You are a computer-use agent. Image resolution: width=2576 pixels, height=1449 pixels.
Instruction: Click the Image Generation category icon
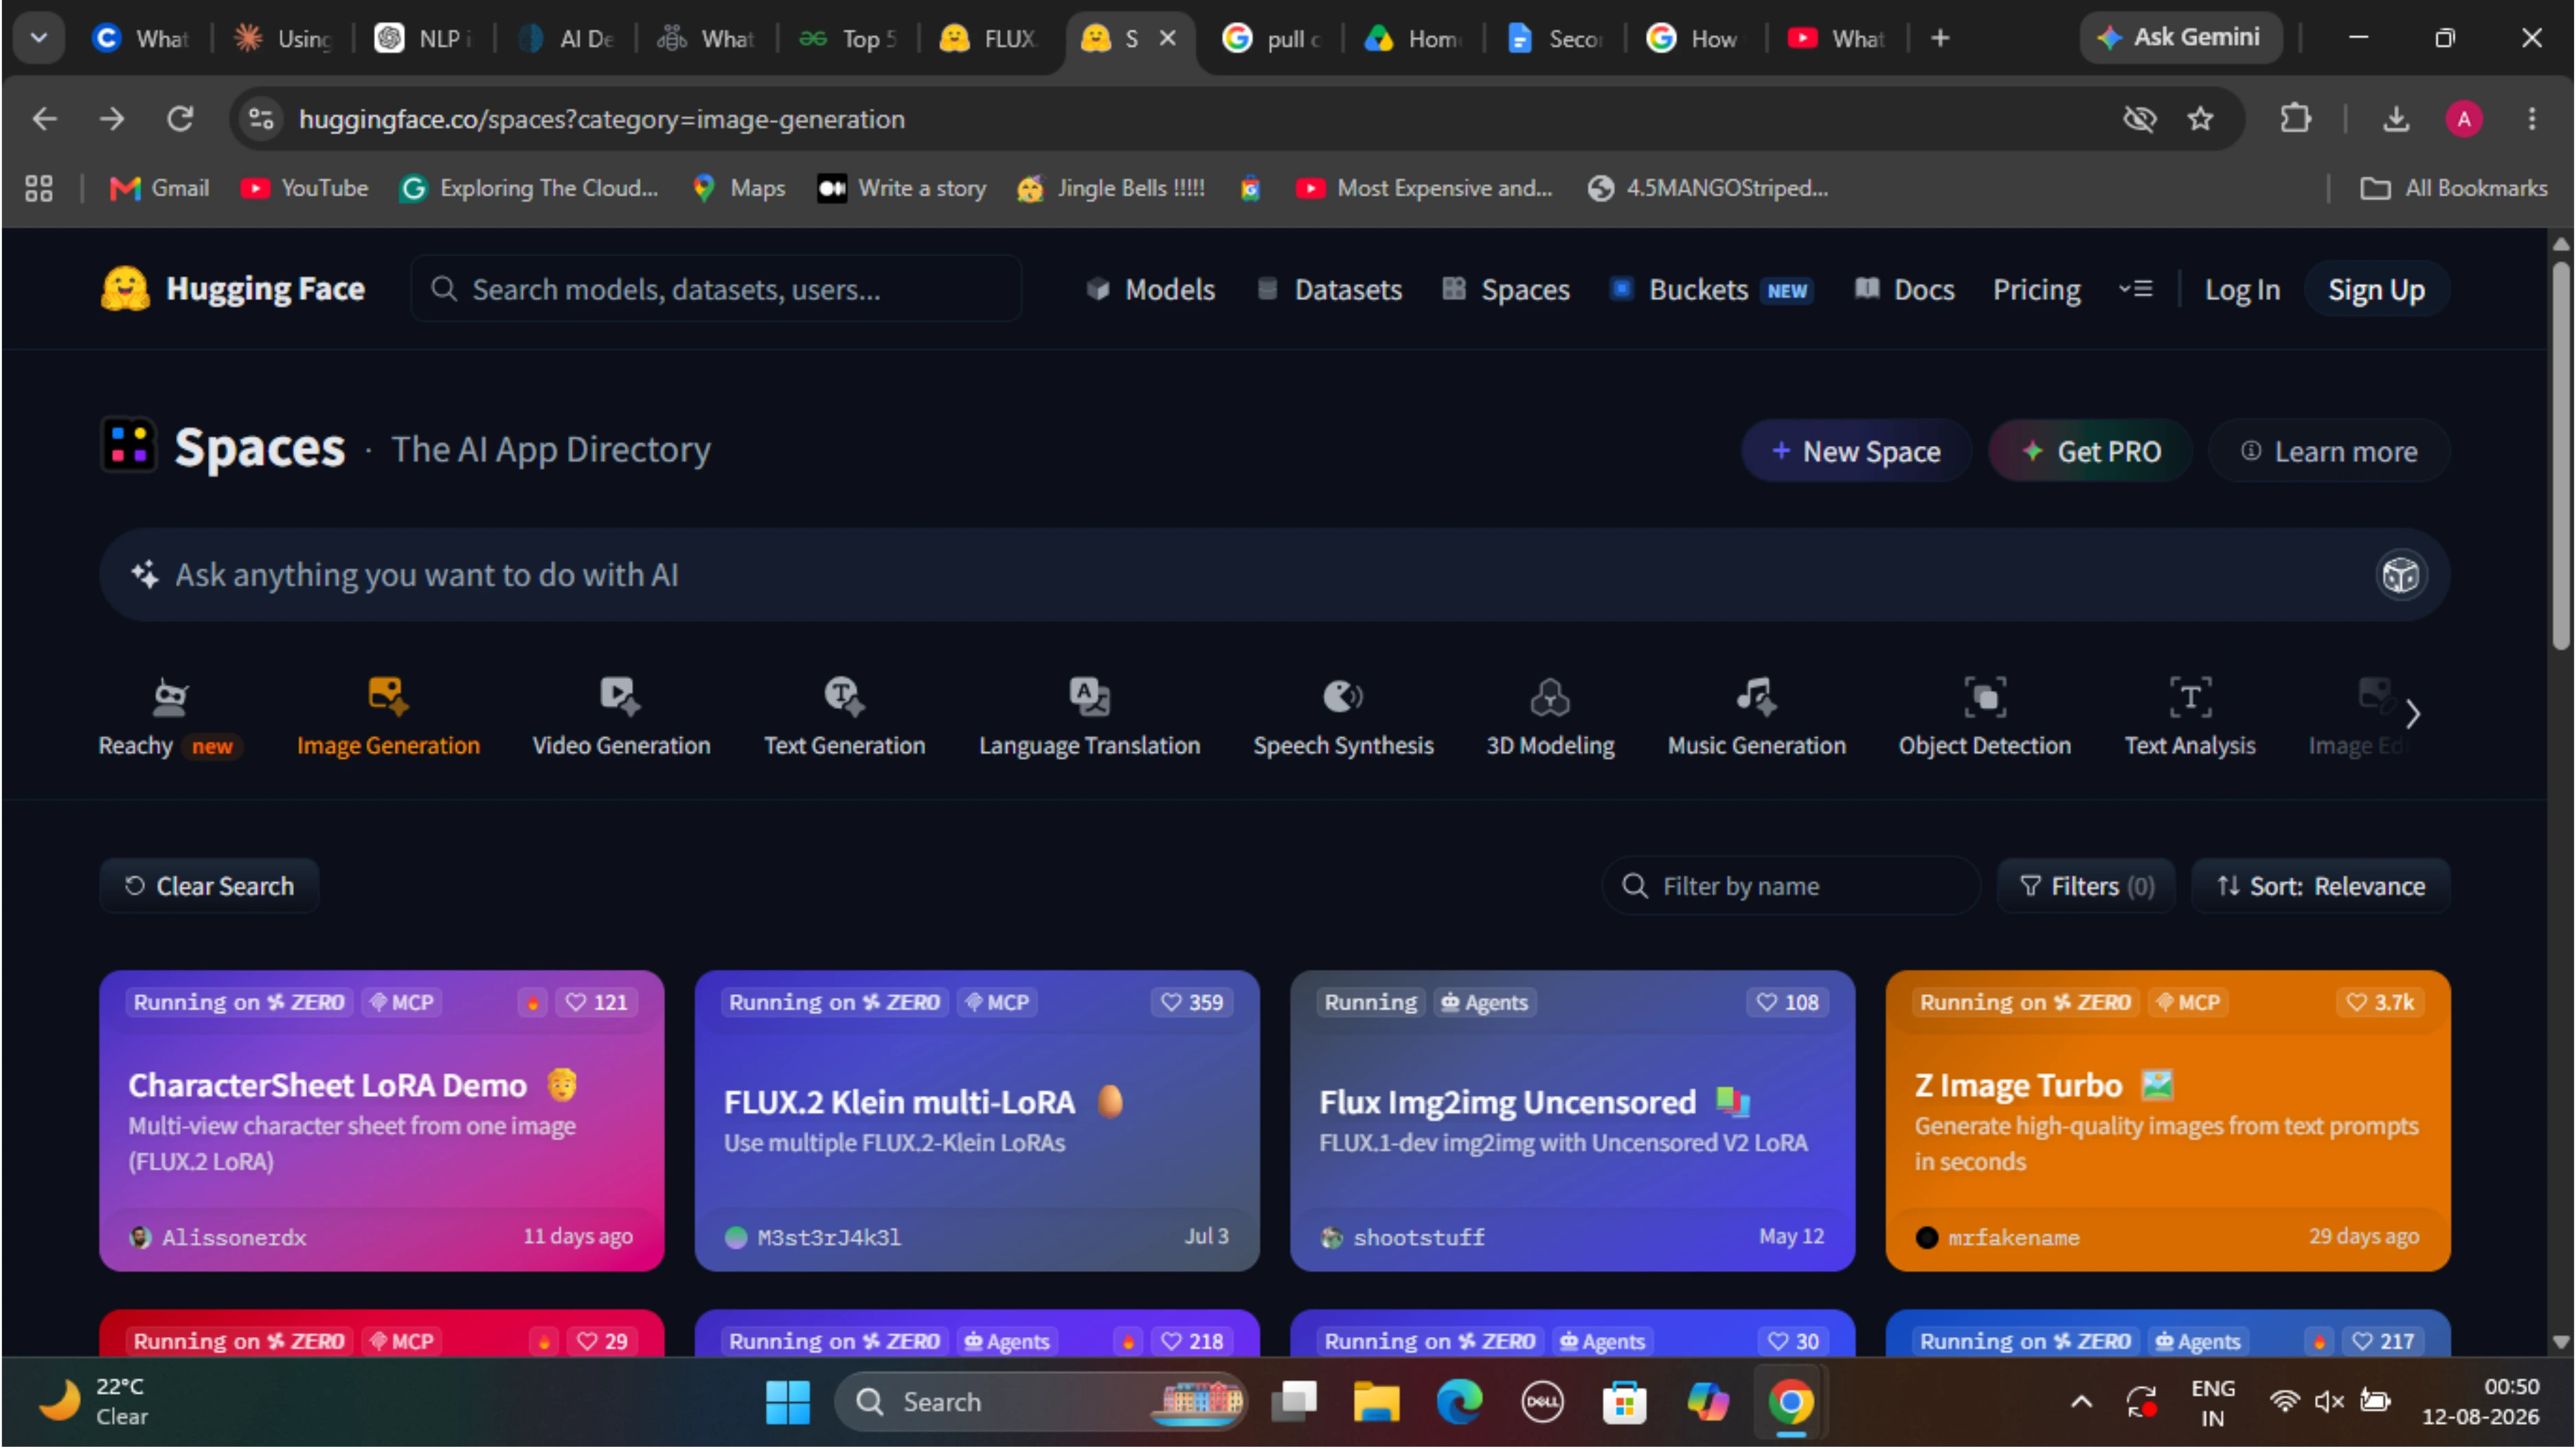coord(388,696)
